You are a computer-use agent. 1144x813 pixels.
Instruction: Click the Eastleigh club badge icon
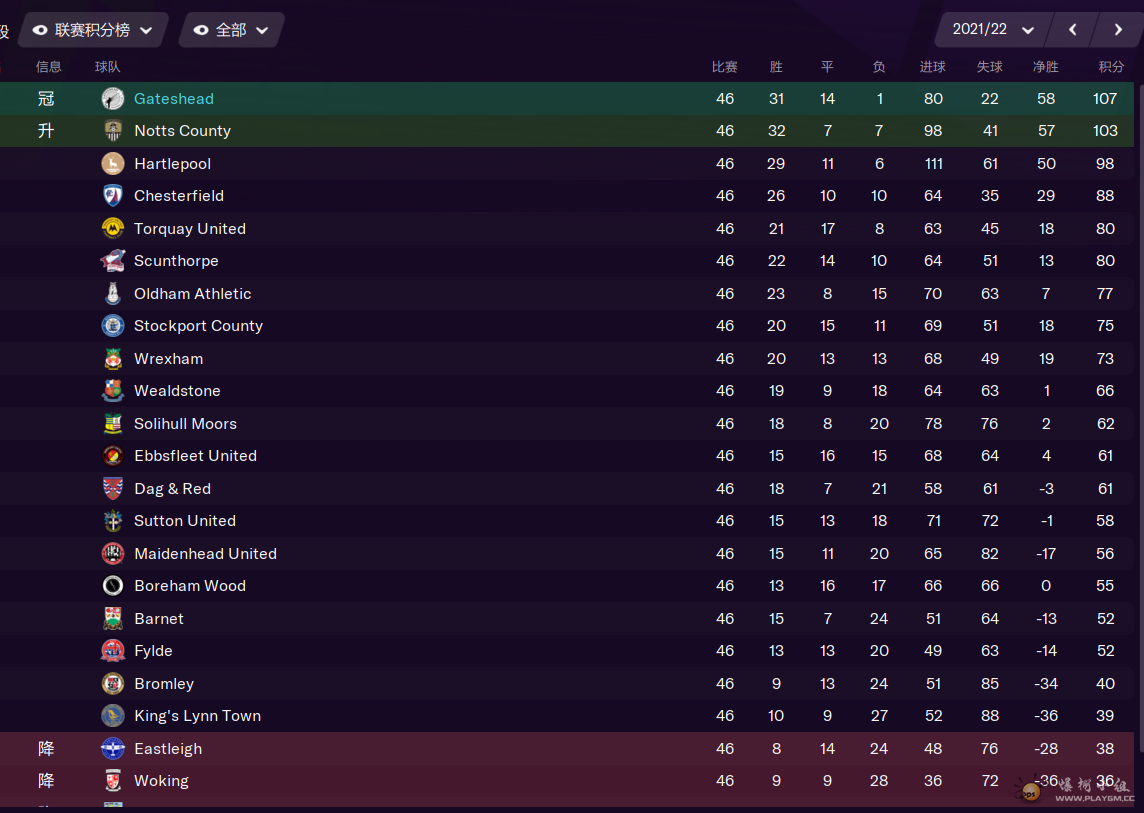pos(113,749)
